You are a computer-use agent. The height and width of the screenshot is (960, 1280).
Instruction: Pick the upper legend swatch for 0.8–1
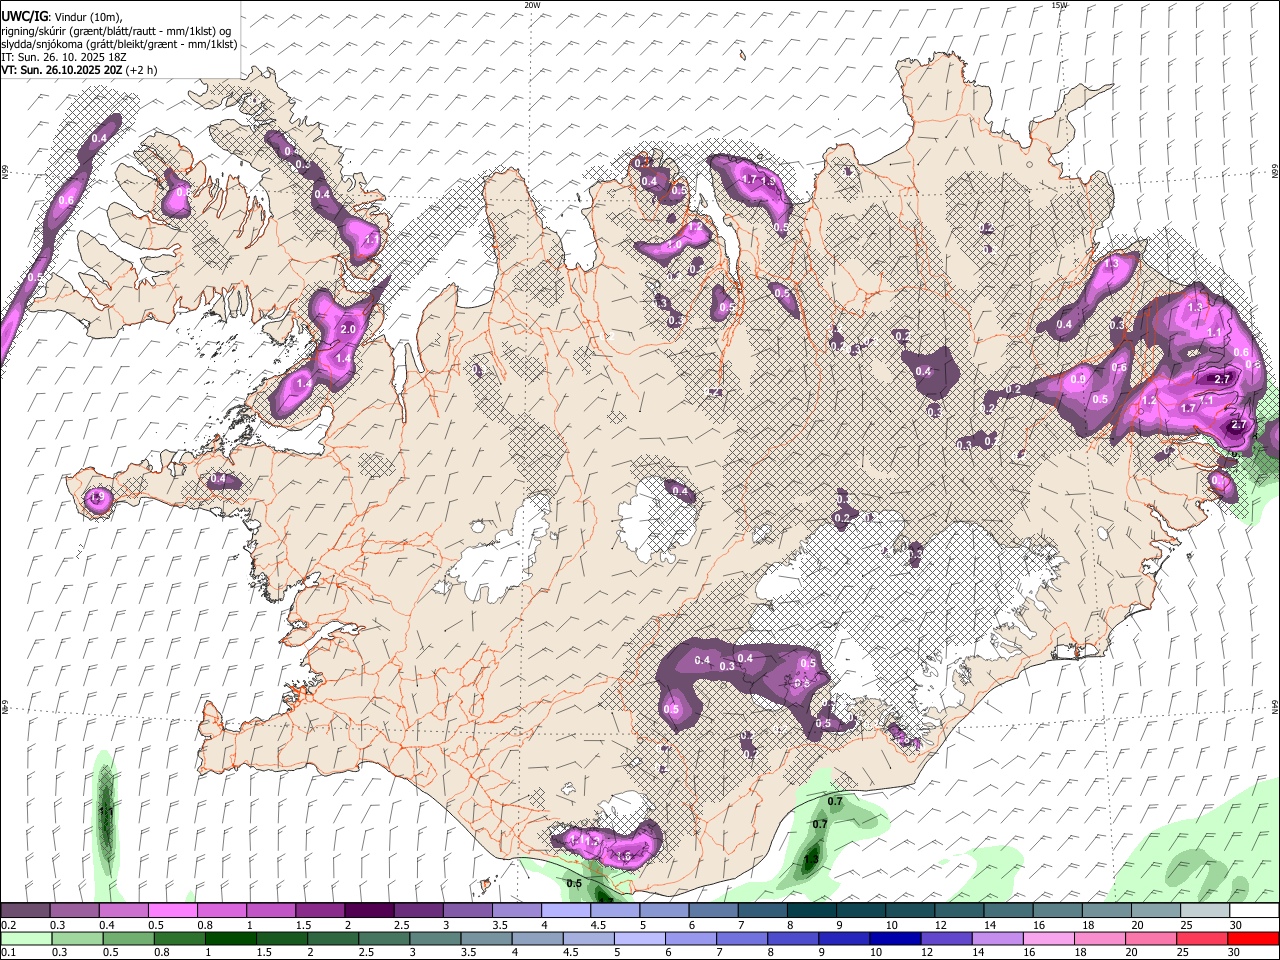pos(221,911)
